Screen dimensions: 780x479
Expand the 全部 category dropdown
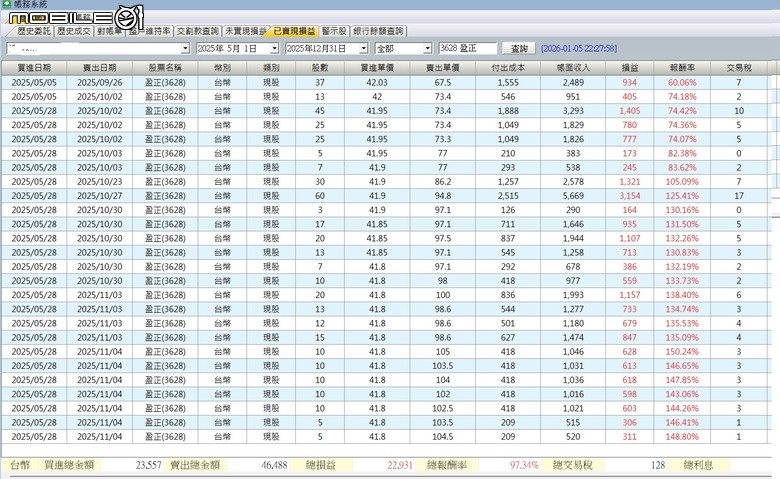coord(427,48)
